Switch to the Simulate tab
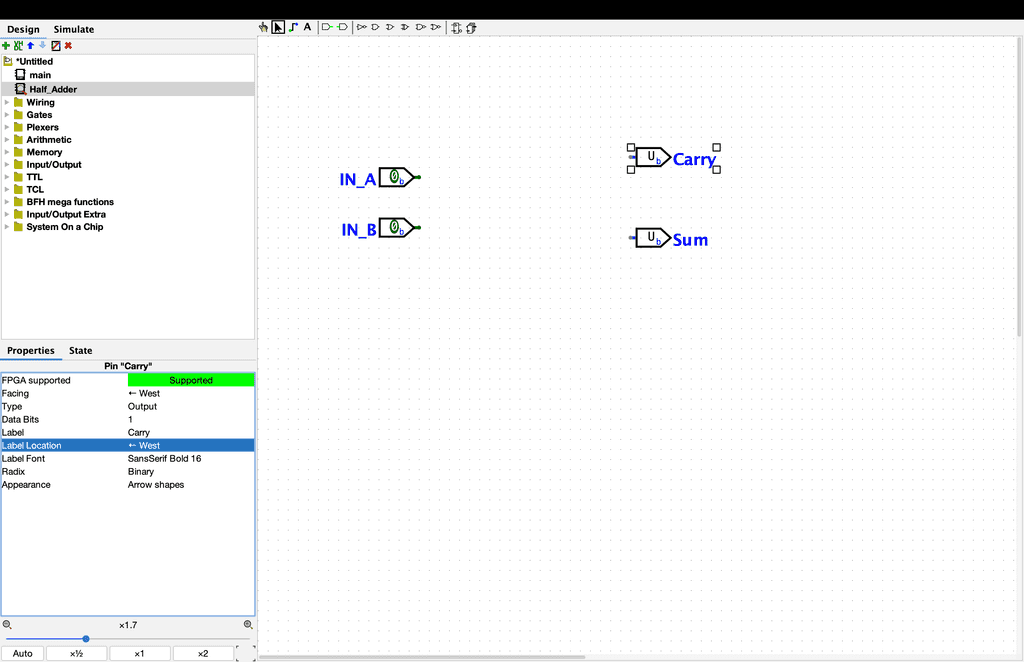The width and height of the screenshot is (1024, 662). [74, 30]
